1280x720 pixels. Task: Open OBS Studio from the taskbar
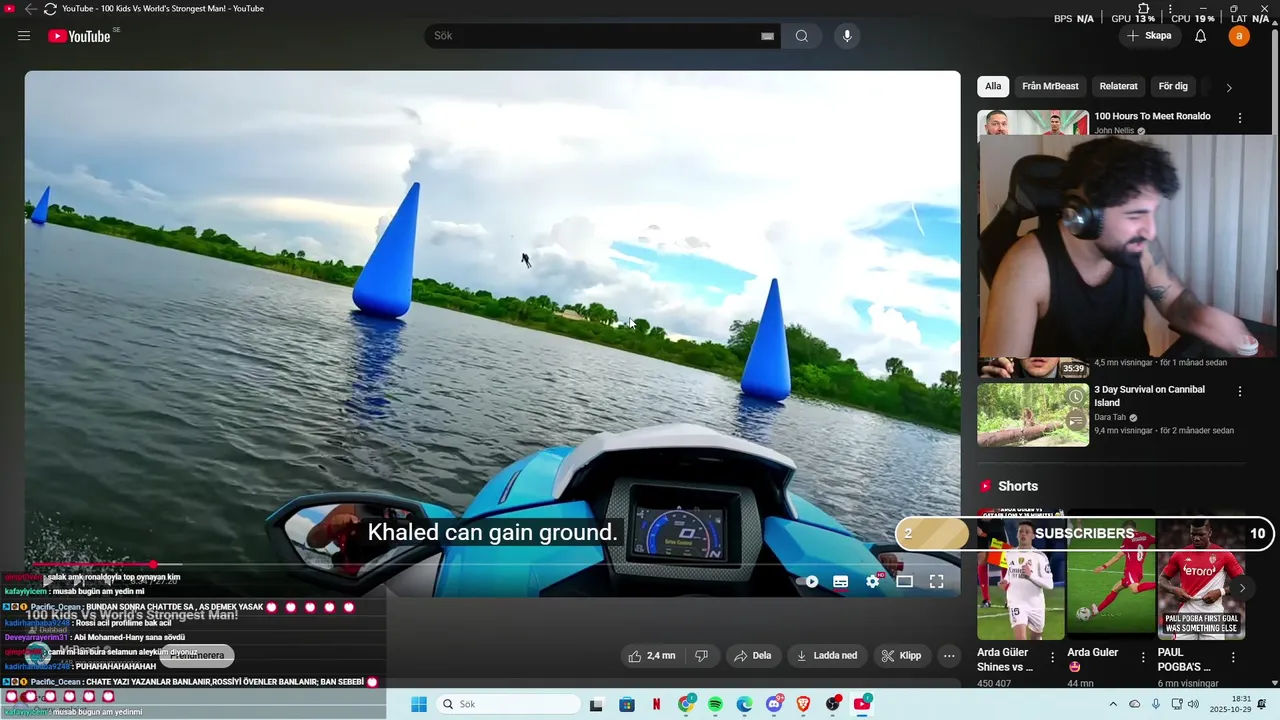click(834, 704)
